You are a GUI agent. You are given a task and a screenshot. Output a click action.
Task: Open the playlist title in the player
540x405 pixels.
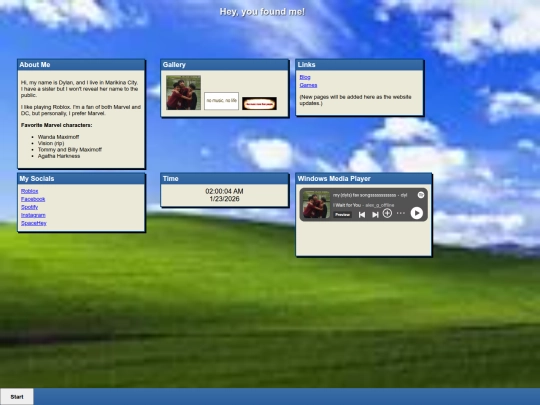[x=370, y=195]
